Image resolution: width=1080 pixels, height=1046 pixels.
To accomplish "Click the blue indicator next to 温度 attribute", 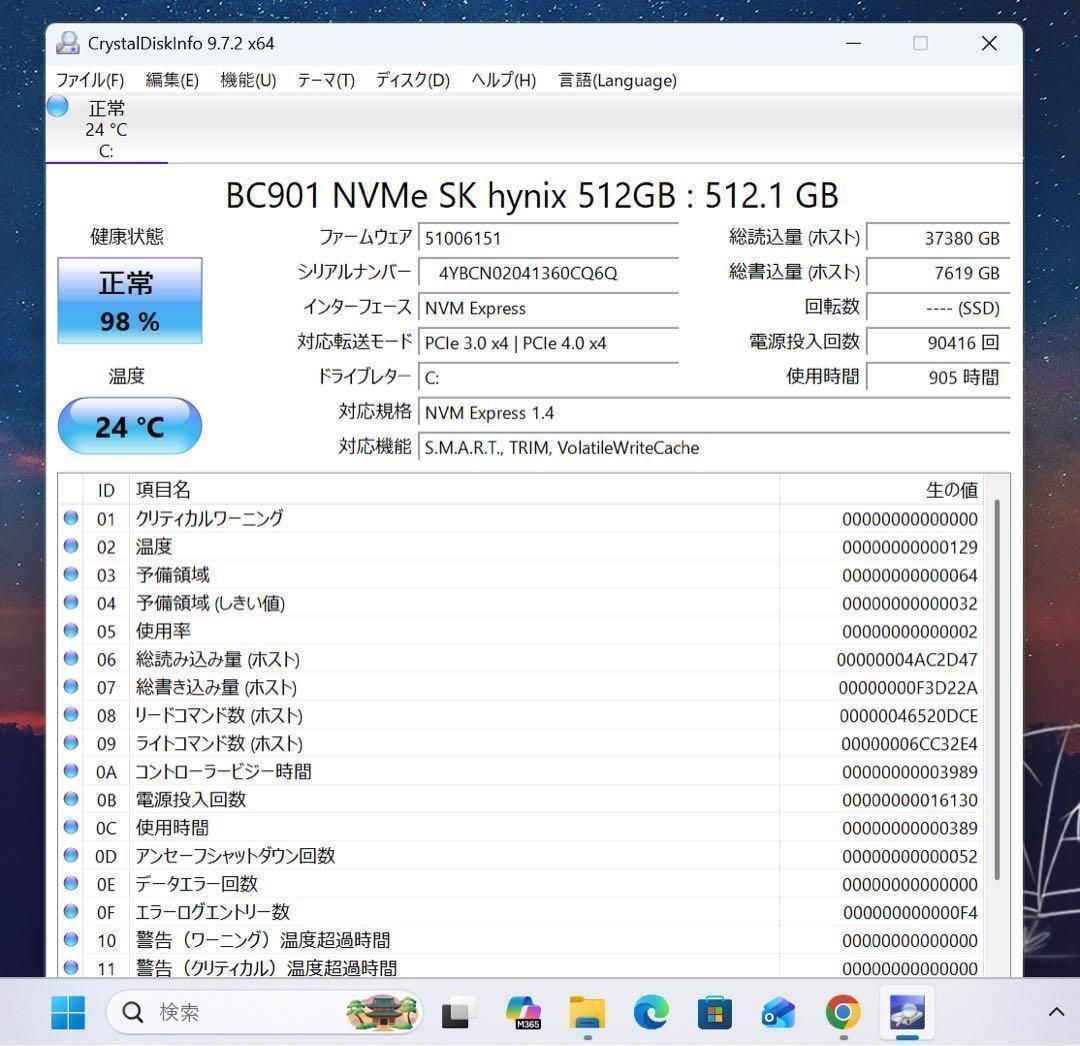I will (x=70, y=546).
